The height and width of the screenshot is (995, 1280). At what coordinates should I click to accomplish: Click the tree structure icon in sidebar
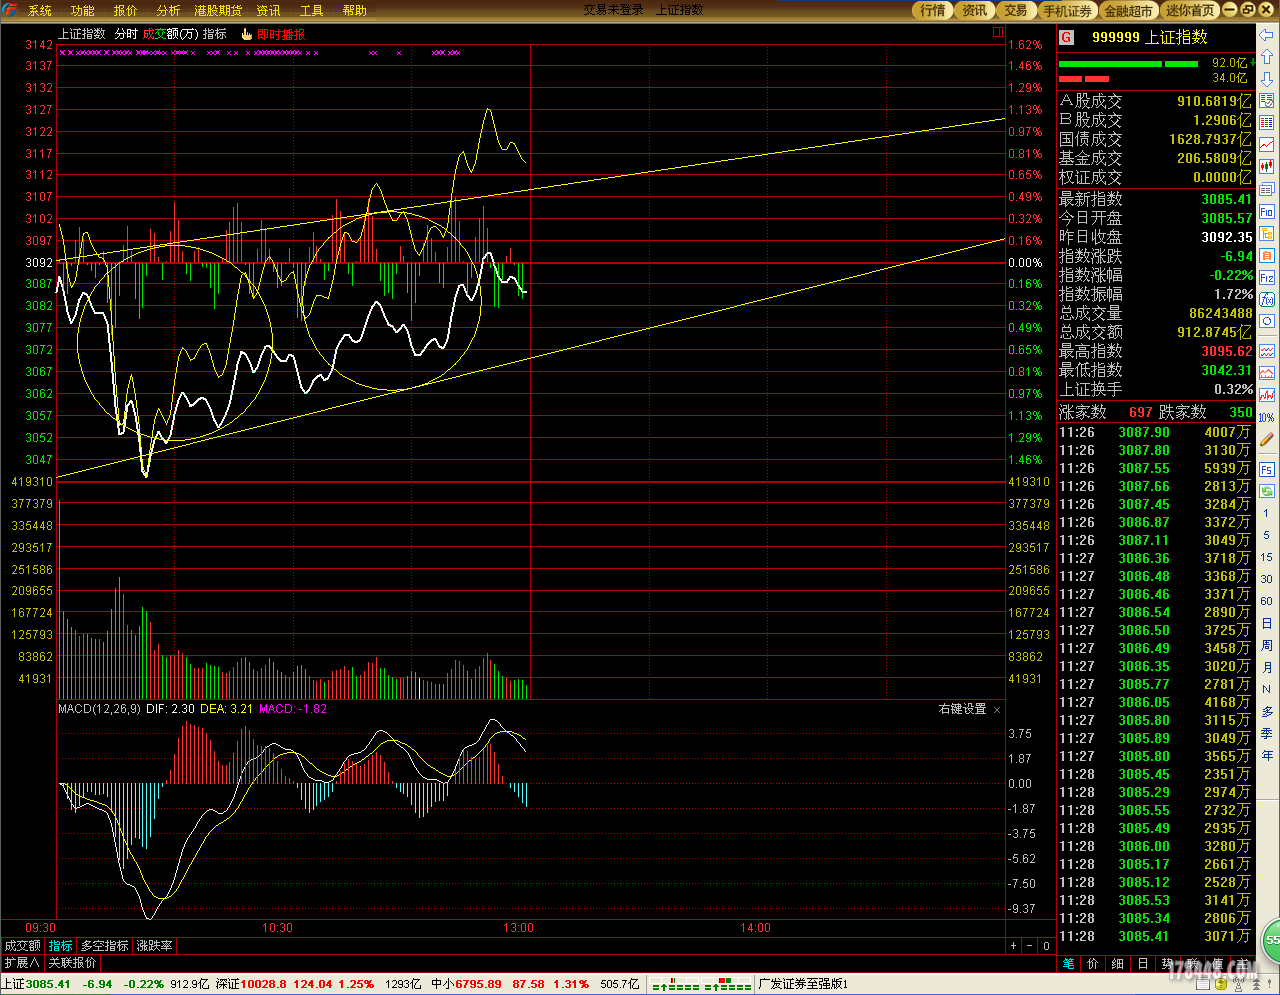pos(1266,233)
